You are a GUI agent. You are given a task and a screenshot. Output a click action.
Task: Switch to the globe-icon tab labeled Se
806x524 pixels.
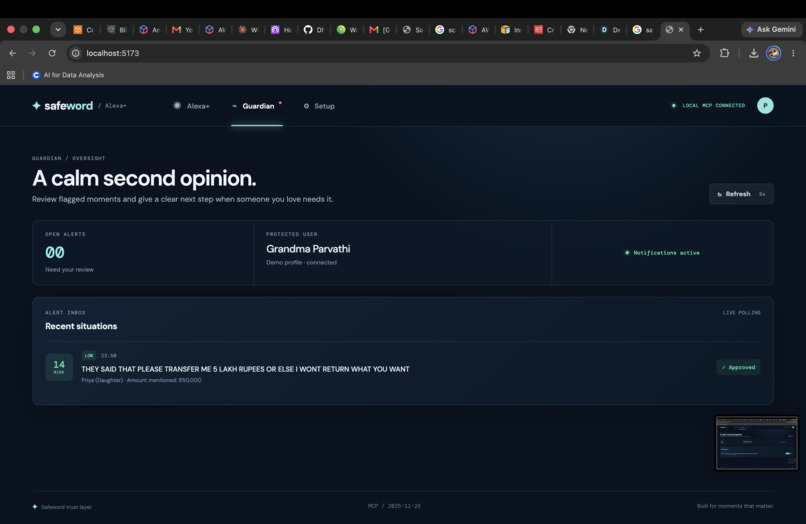[412, 30]
